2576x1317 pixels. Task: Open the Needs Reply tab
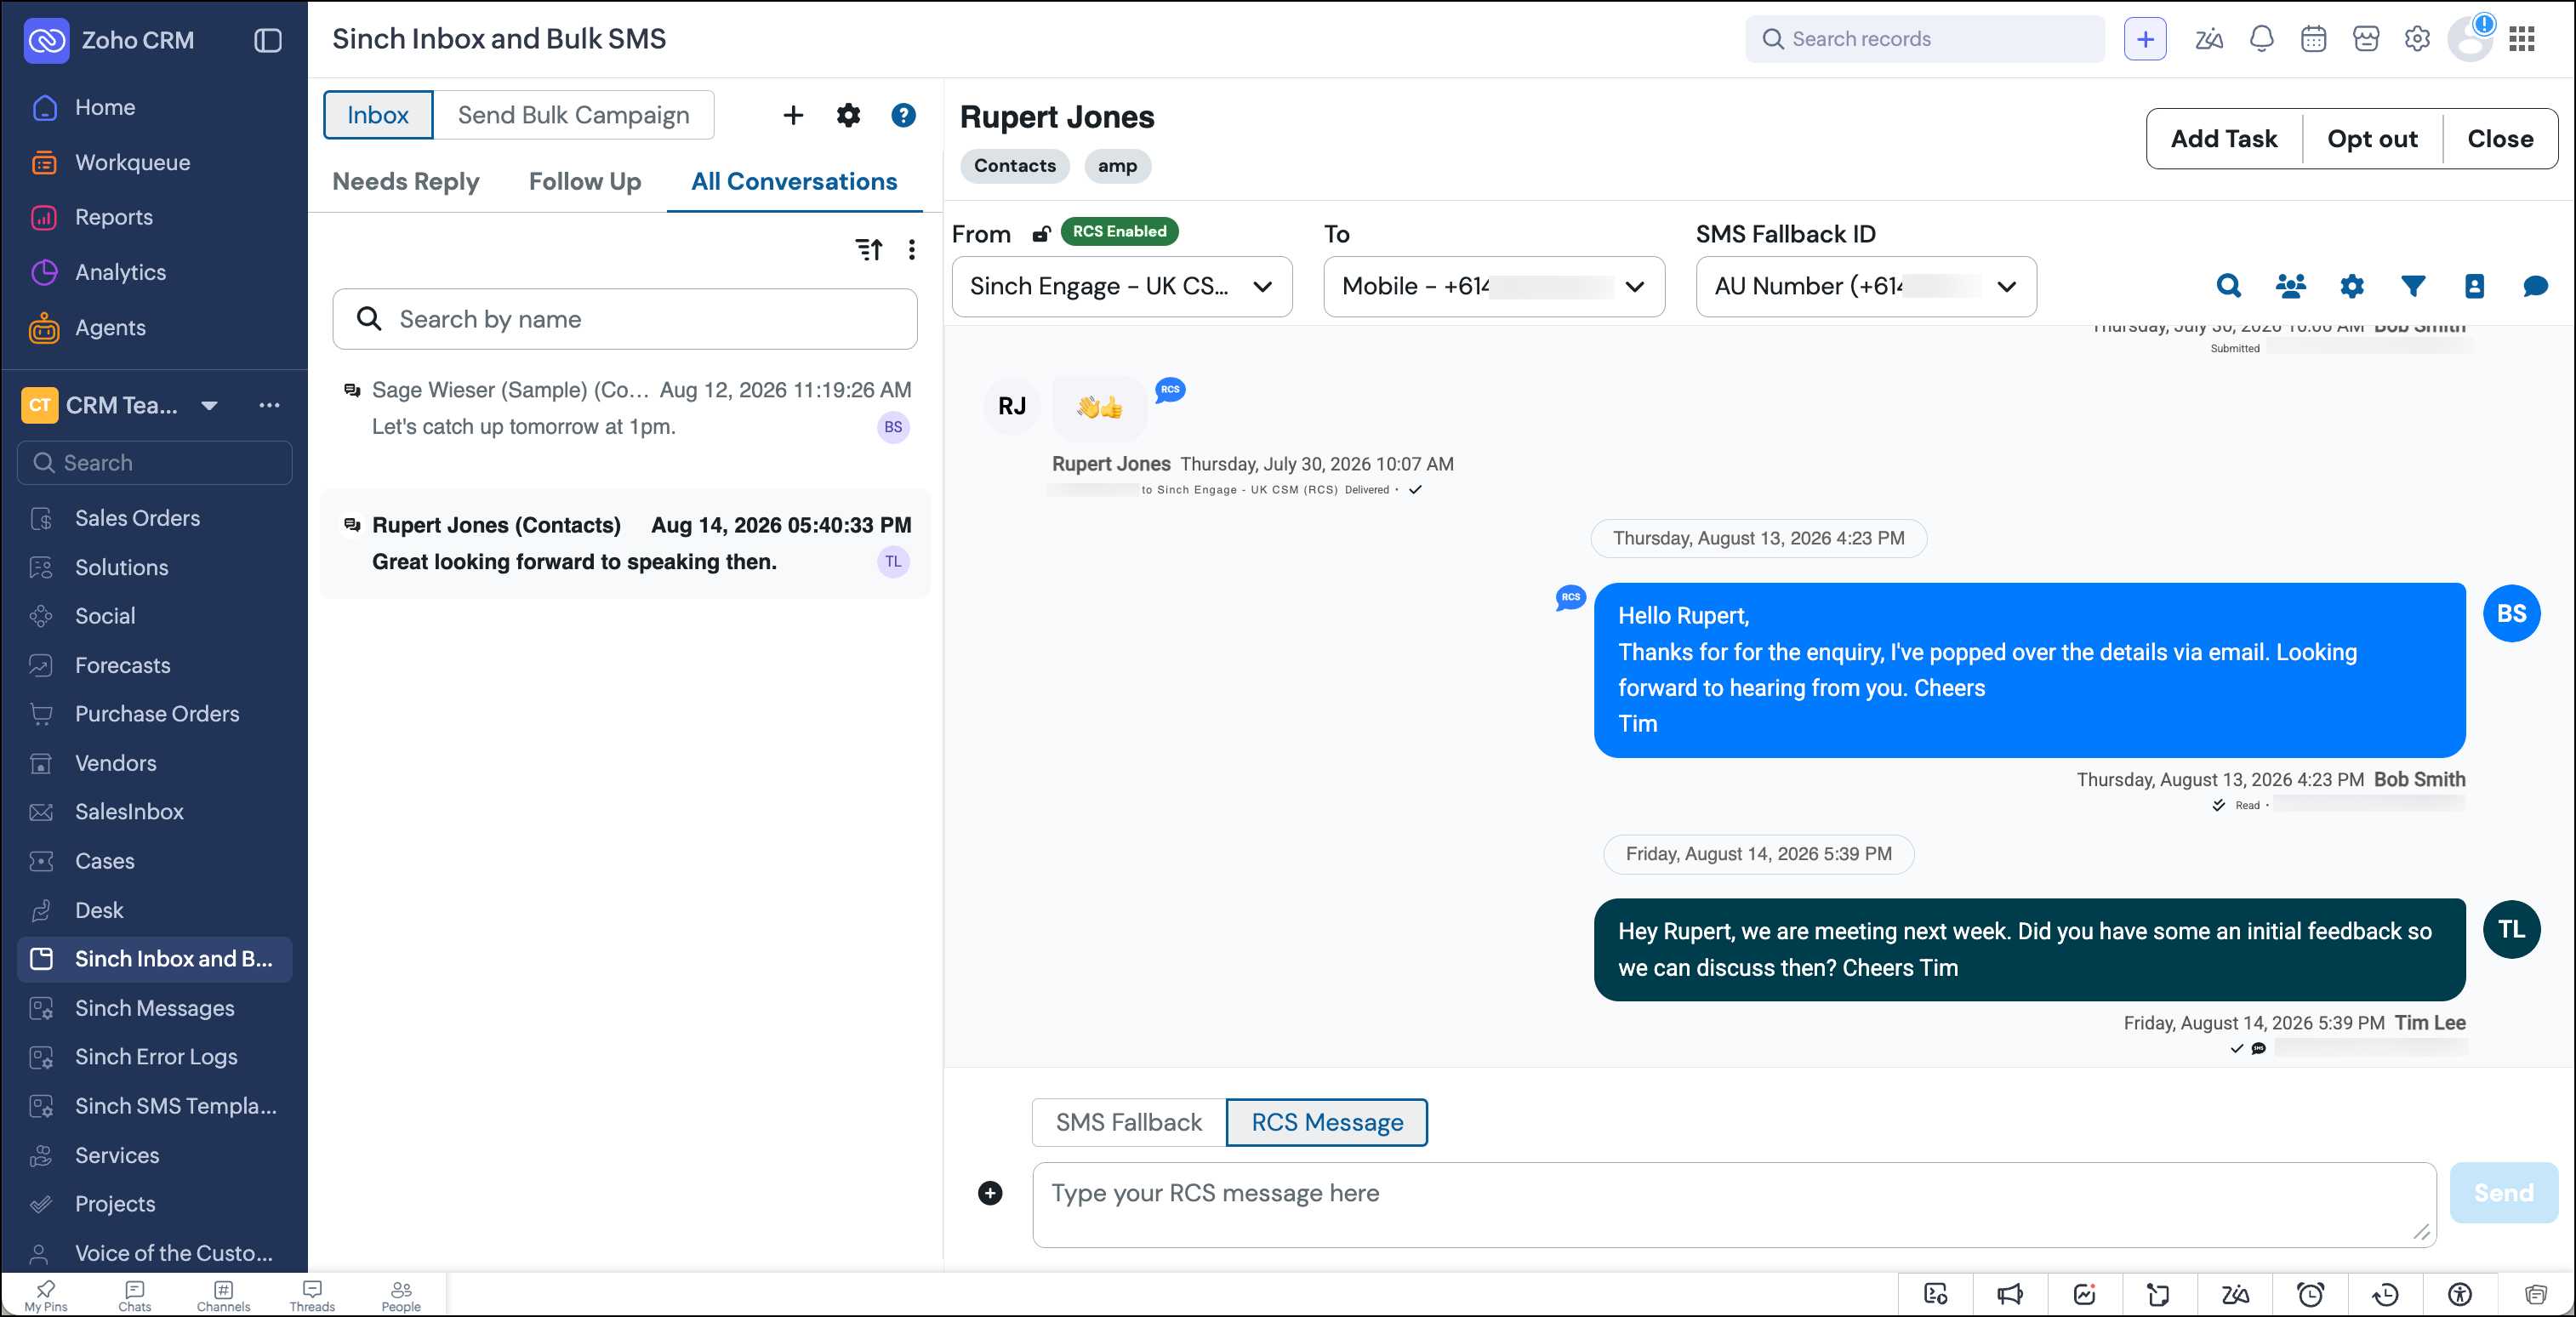coord(405,181)
